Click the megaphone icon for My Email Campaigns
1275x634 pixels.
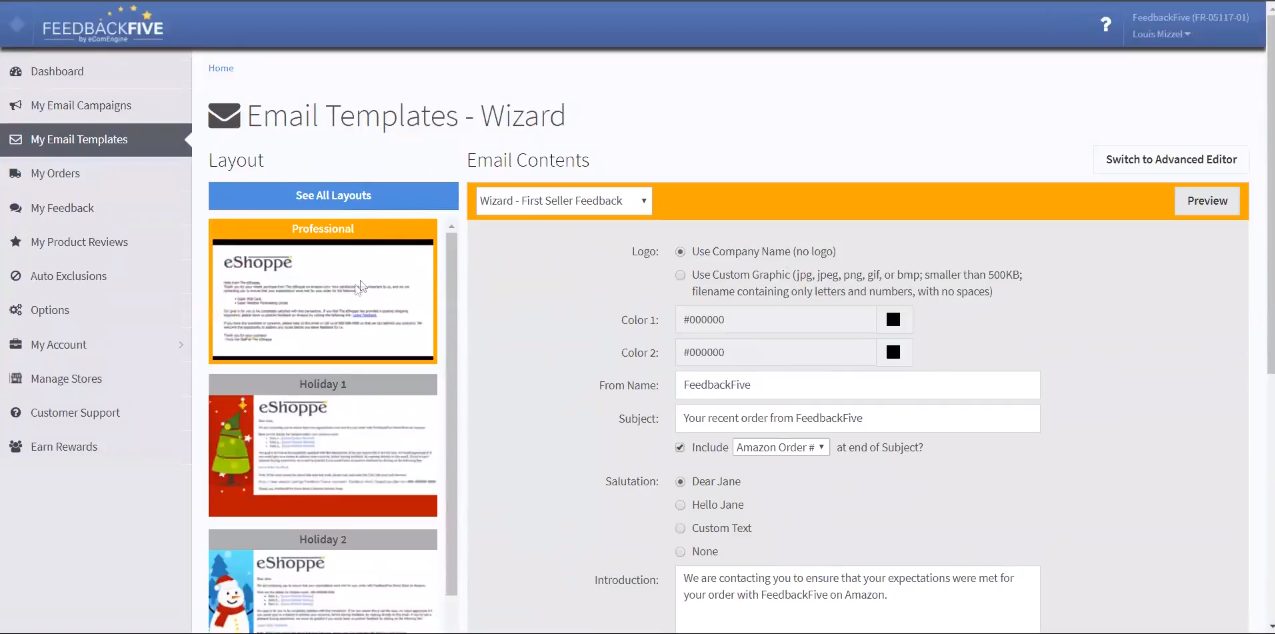(15, 106)
